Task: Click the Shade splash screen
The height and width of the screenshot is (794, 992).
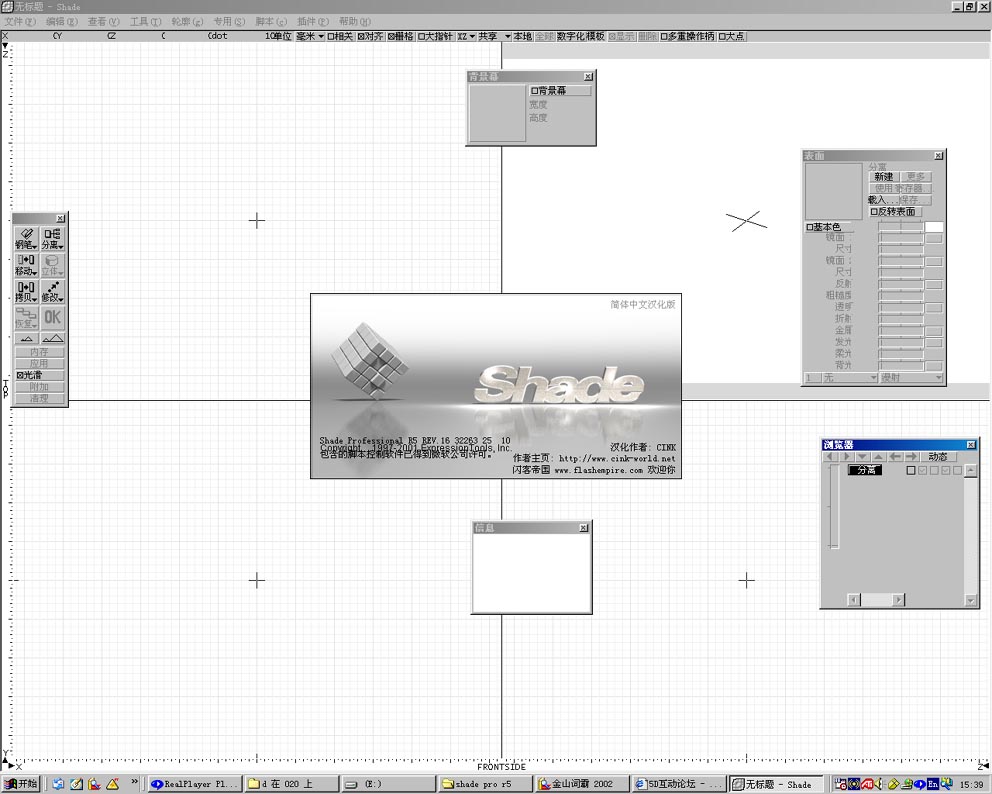Action: coord(496,386)
